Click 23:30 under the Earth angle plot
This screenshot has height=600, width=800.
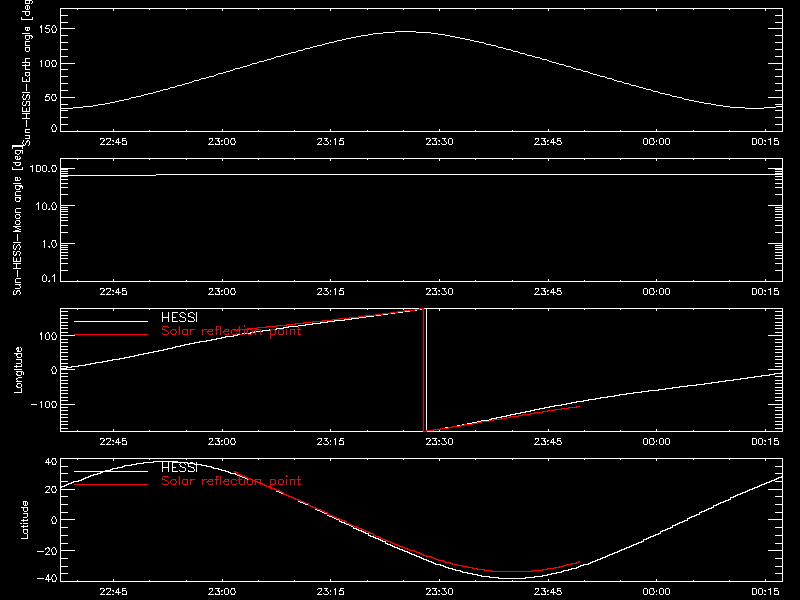click(439, 141)
